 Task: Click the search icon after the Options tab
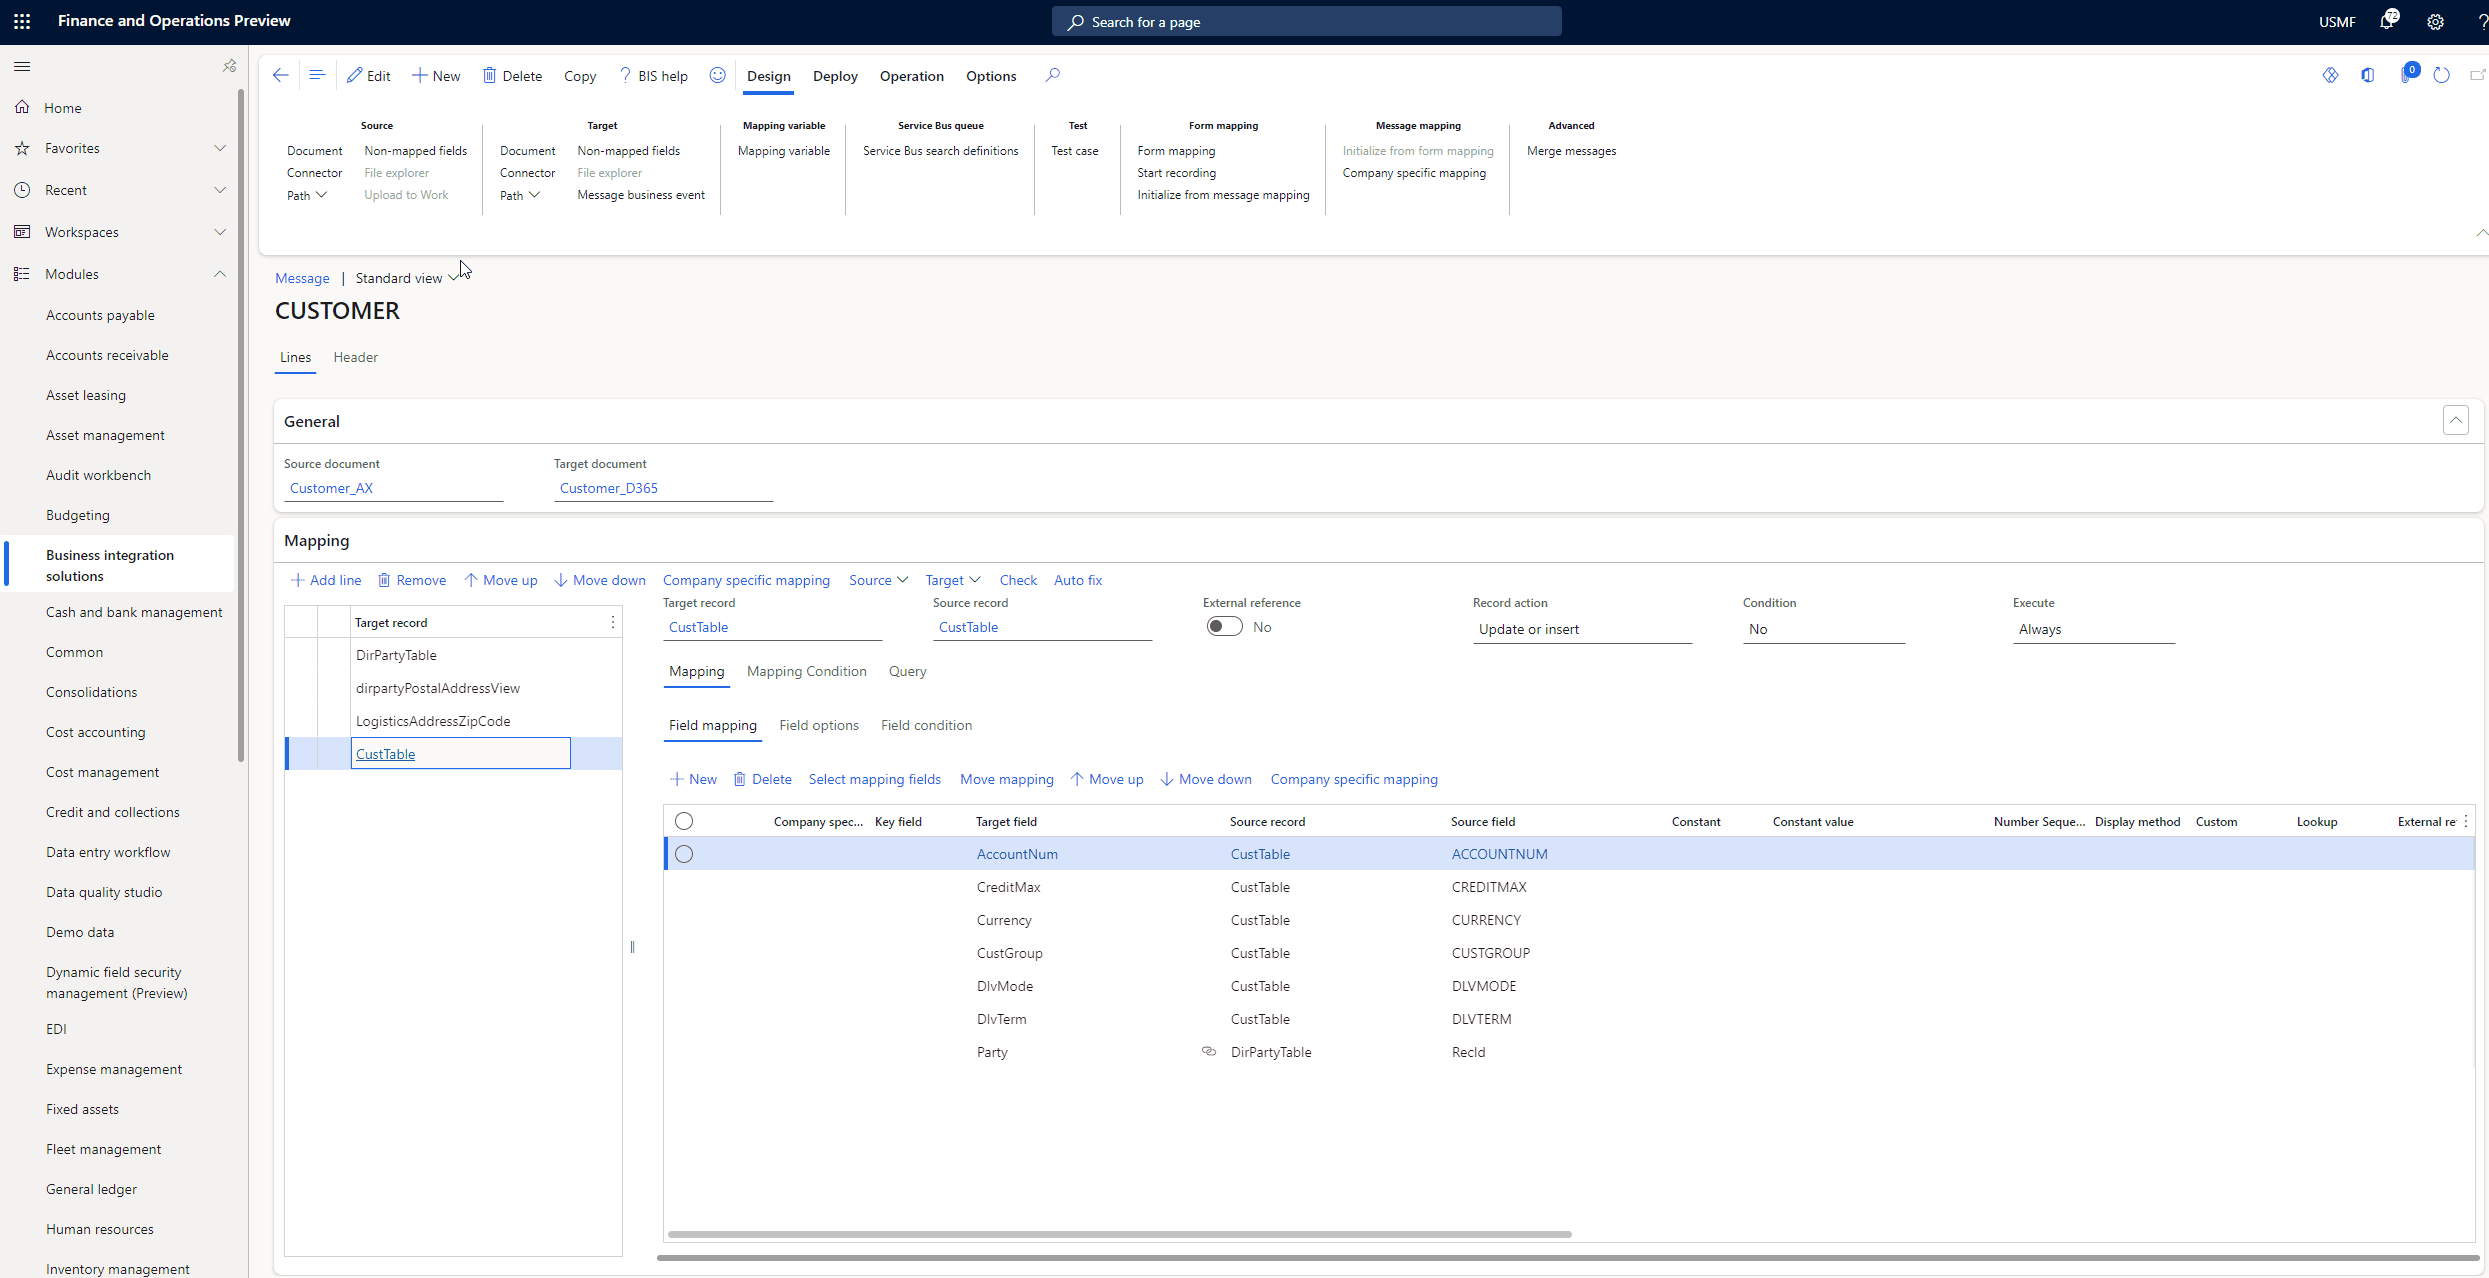point(1053,75)
